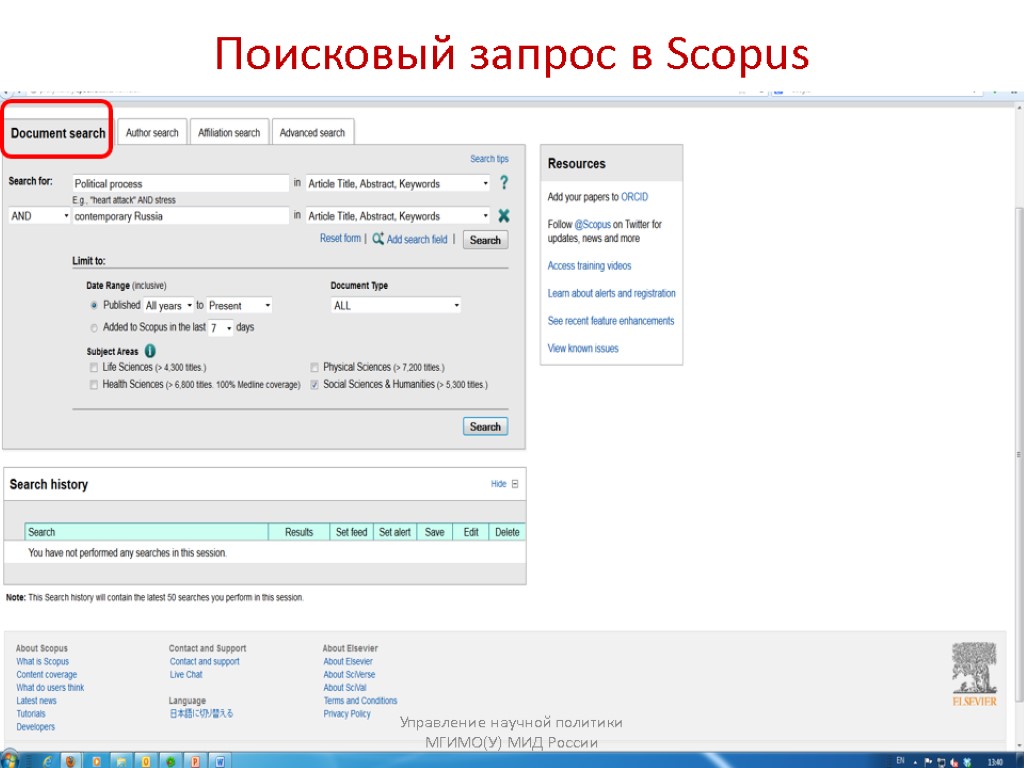Open Windows Media Player taskbar icon
This screenshot has height=768, width=1024.
(97, 761)
